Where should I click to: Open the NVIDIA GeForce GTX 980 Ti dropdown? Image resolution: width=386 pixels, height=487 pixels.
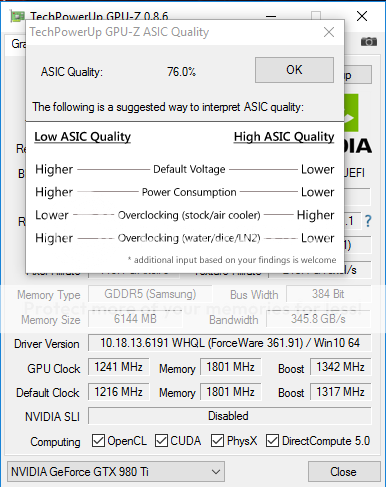click(116, 472)
